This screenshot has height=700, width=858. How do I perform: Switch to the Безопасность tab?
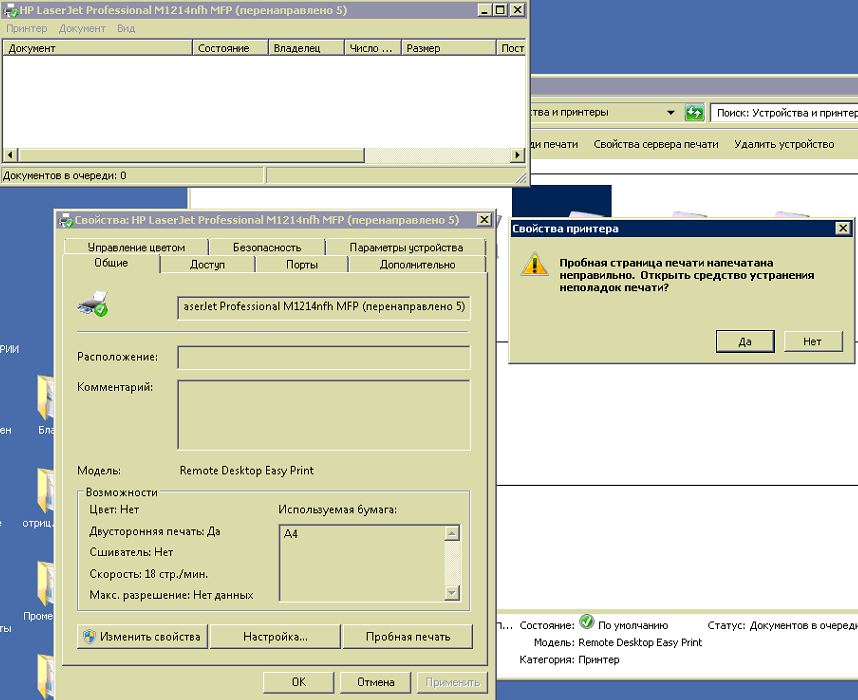267,247
